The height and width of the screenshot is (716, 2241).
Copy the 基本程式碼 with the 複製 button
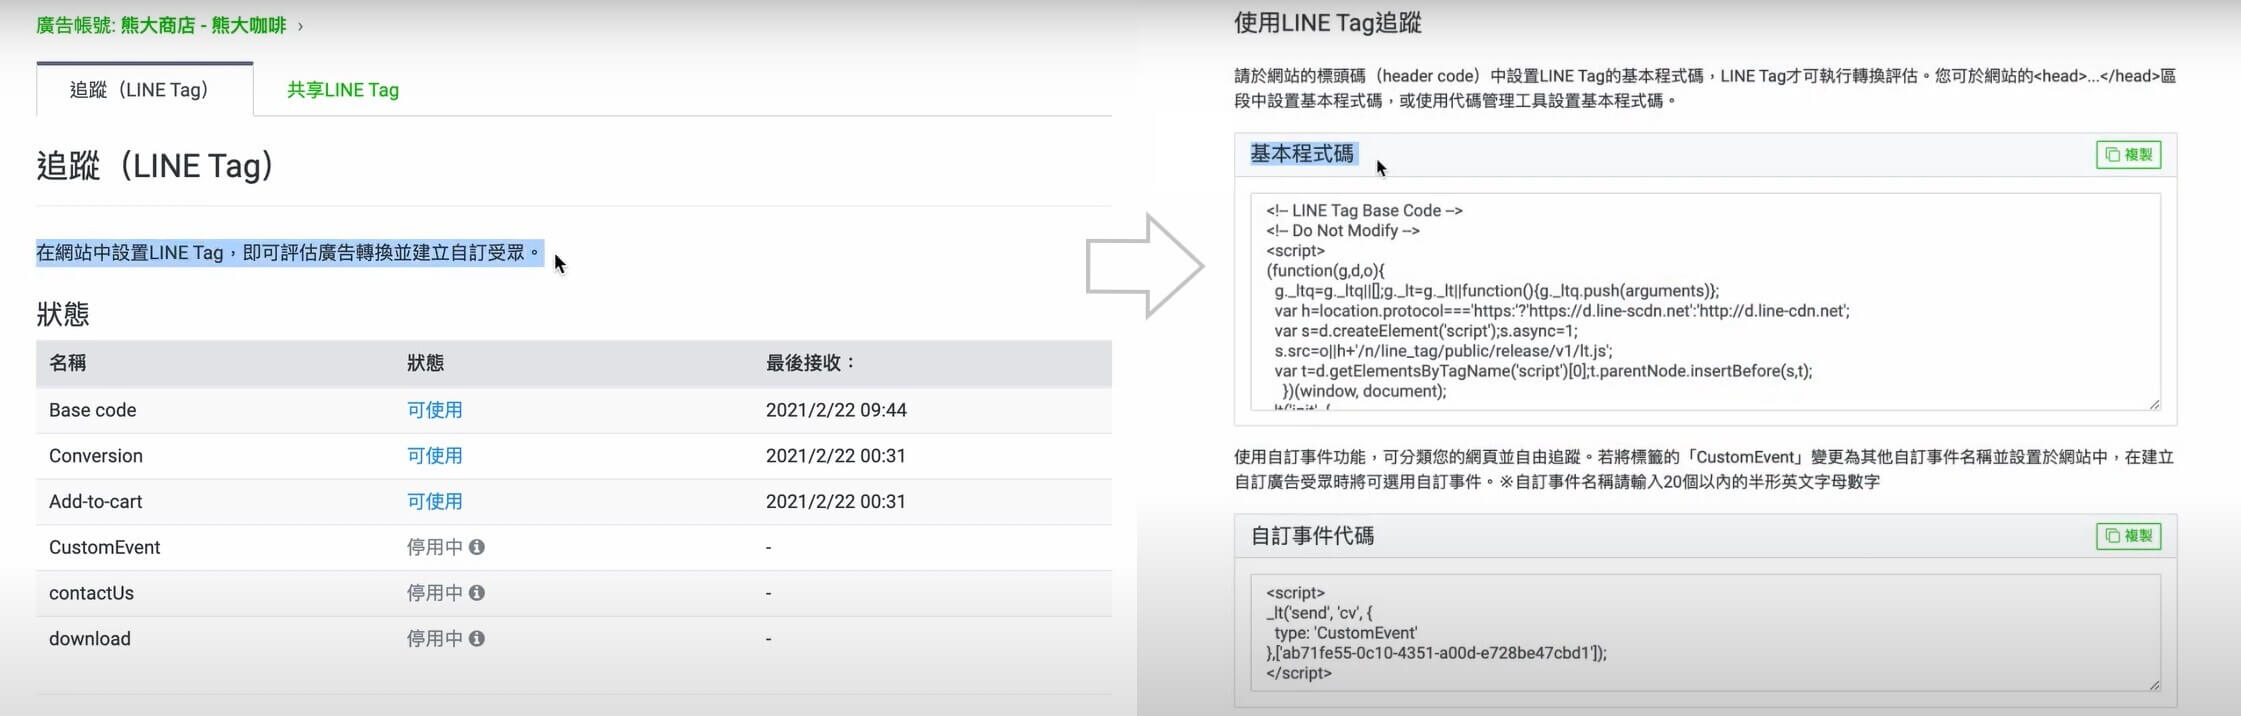(2128, 155)
